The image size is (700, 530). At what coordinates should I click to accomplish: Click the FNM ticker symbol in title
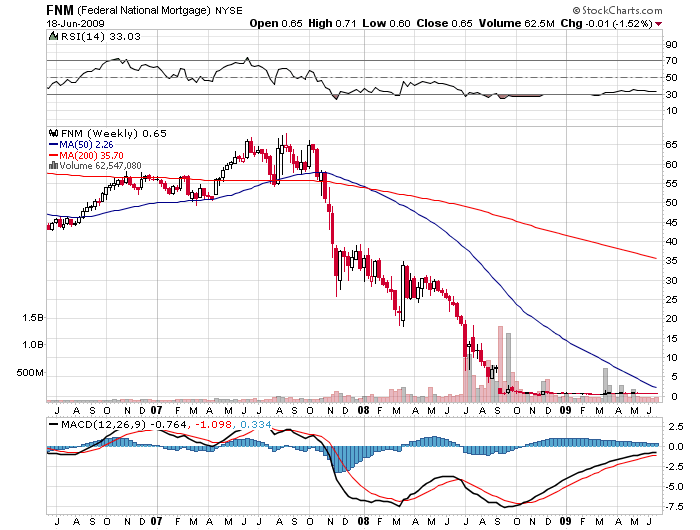pyautogui.click(x=60, y=10)
